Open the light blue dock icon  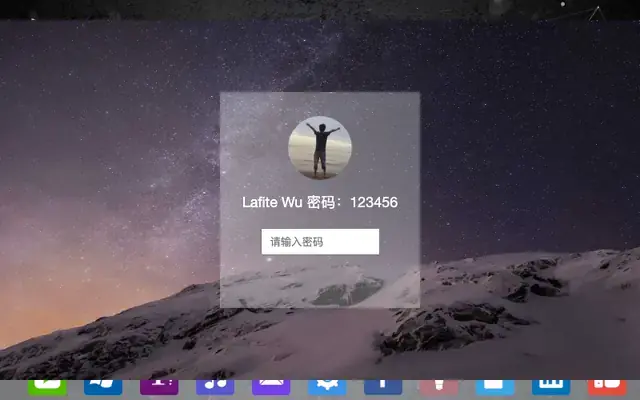(495, 387)
